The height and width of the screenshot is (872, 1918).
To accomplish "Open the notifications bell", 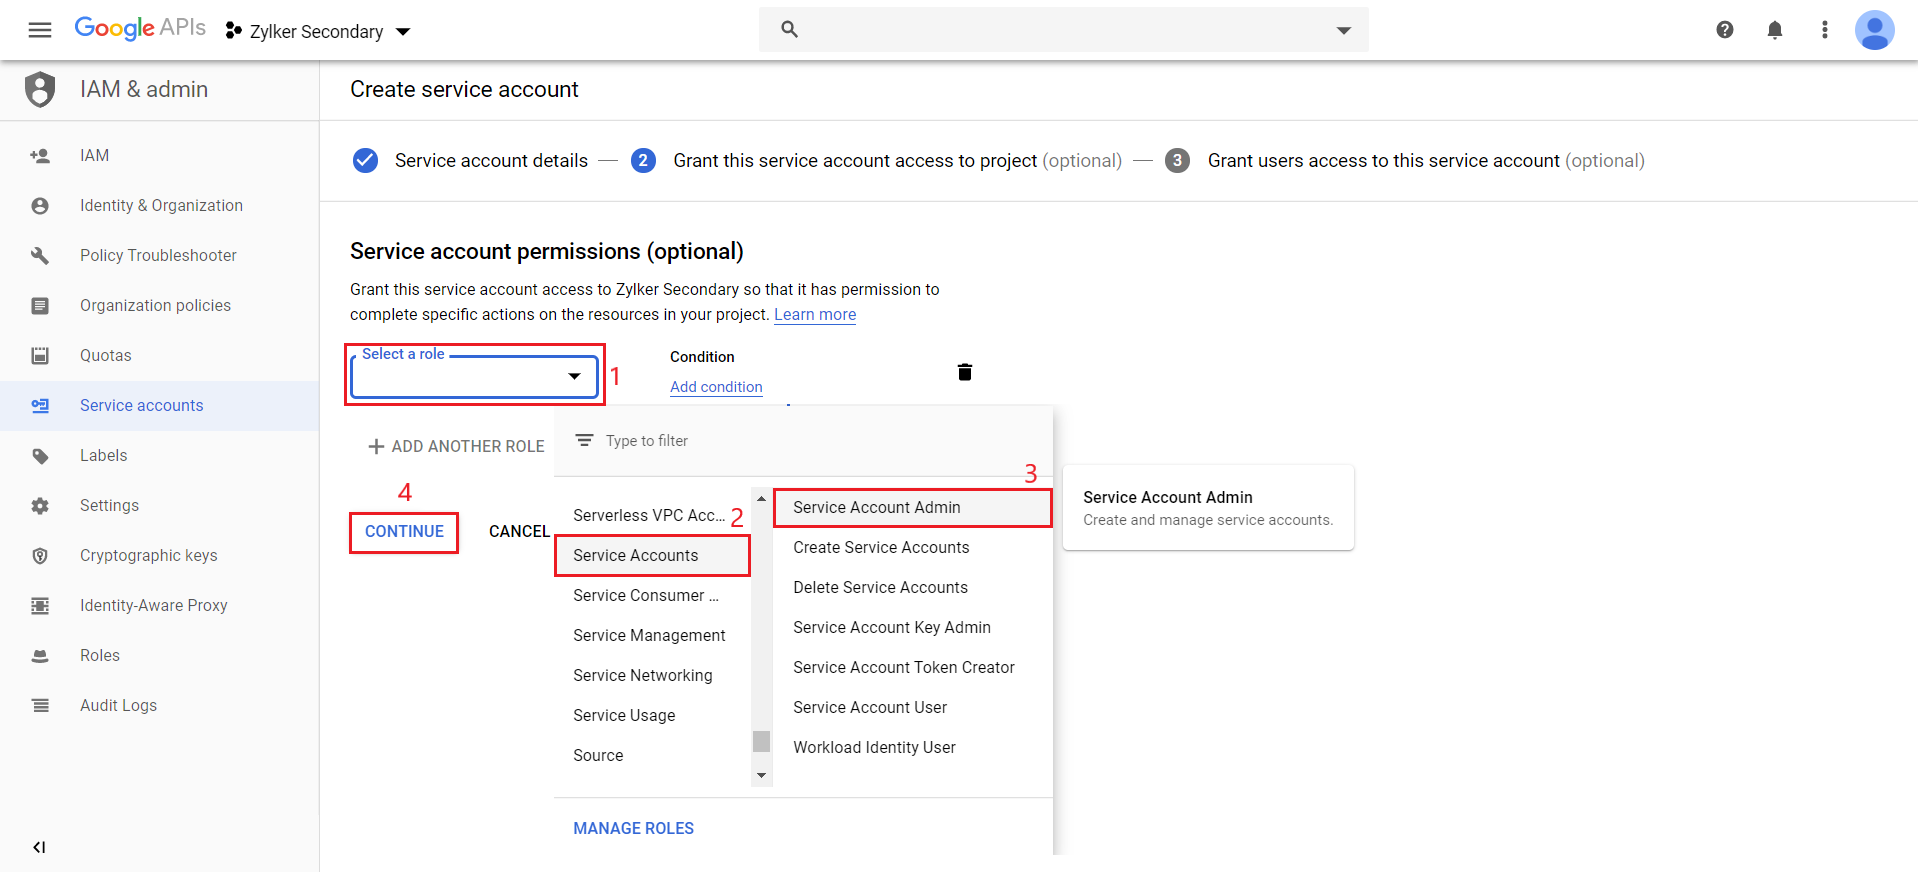I will pyautogui.click(x=1774, y=30).
